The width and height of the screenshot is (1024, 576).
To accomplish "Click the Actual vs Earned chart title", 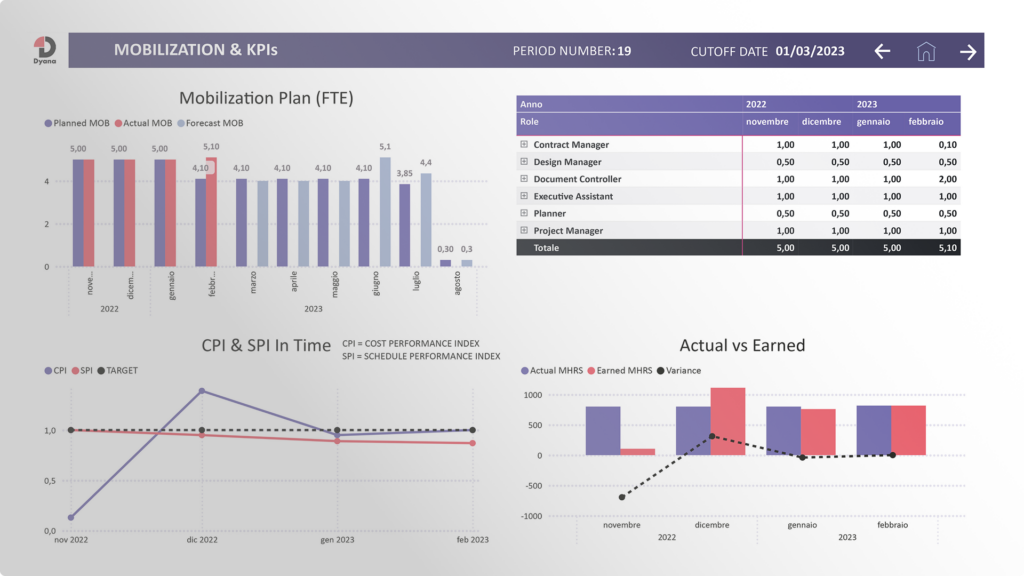I will [x=742, y=345].
